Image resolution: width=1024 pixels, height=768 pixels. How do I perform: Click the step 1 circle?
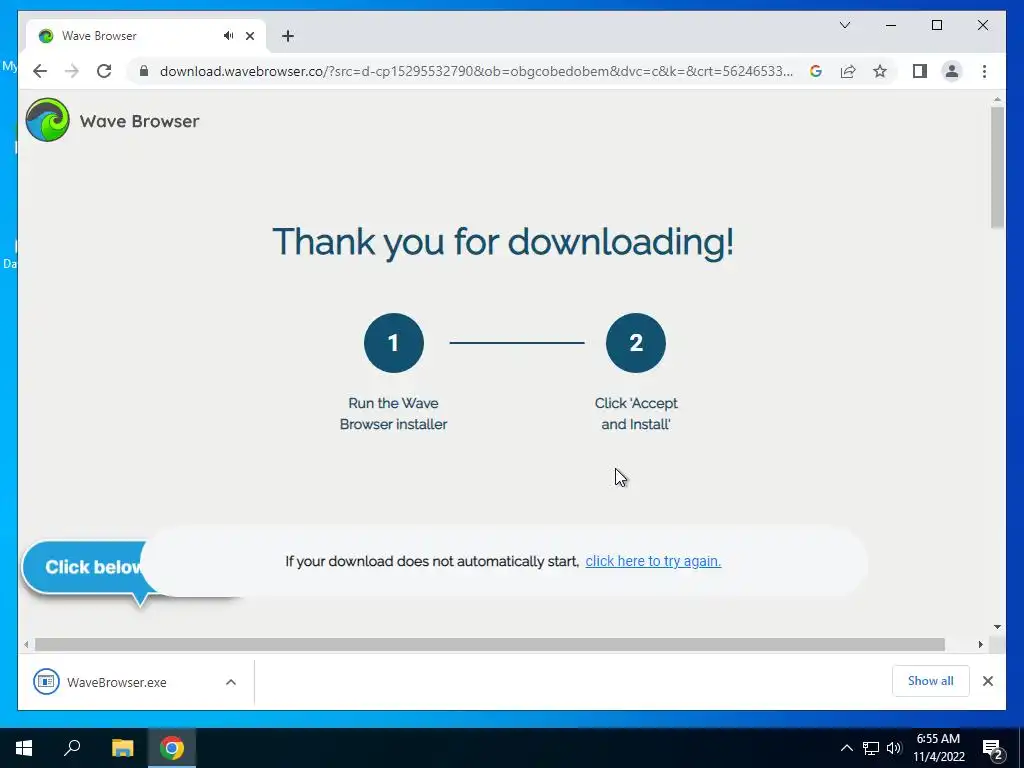point(394,343)
